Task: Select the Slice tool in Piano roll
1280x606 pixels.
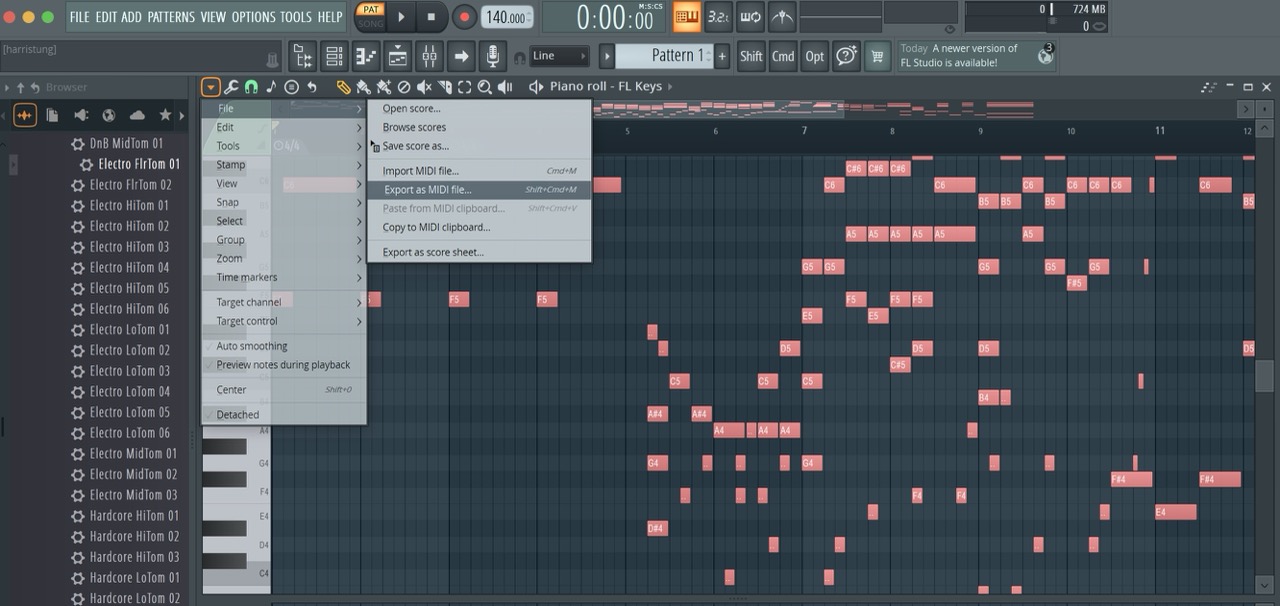Action: [445, 87]
